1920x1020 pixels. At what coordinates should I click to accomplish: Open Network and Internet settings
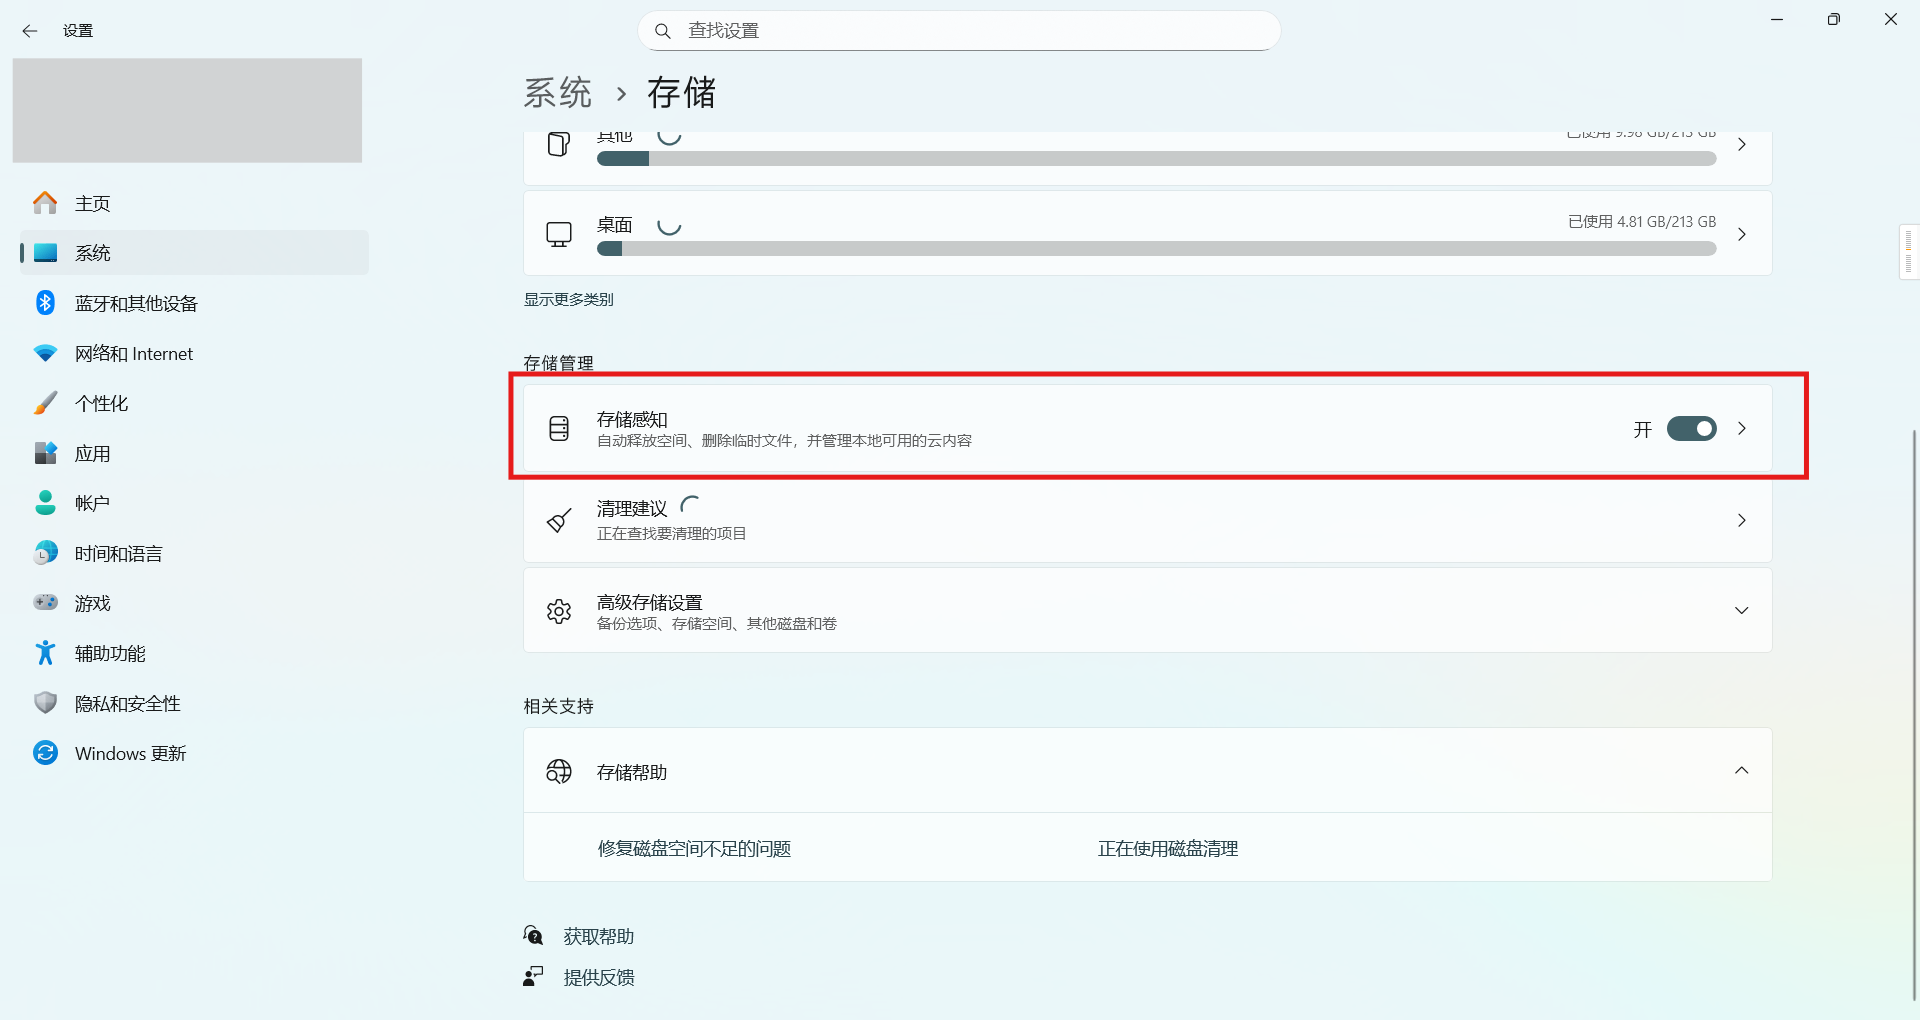pos(133,352)
